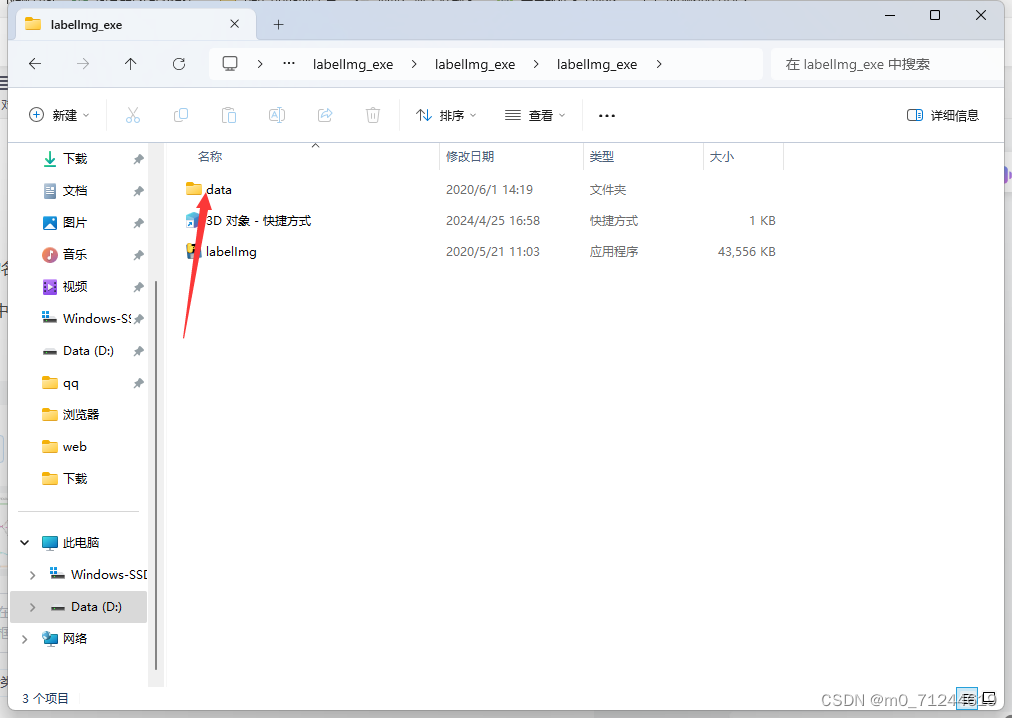Go forward with the forward arrow
Screen dimensions: 1012x718
pyautogui.click(x=83, y=63)
